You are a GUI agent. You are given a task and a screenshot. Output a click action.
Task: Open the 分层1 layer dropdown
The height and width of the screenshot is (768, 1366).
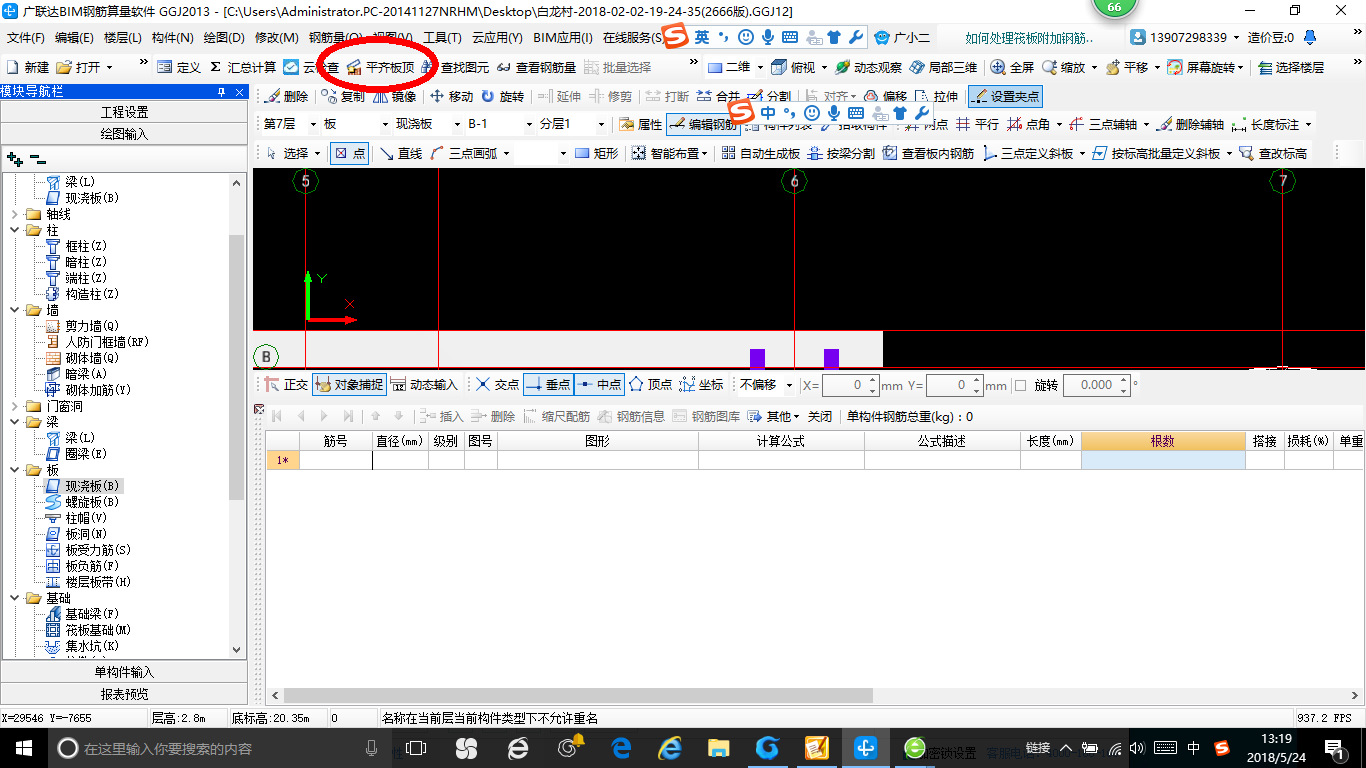(x=600, y=124)
